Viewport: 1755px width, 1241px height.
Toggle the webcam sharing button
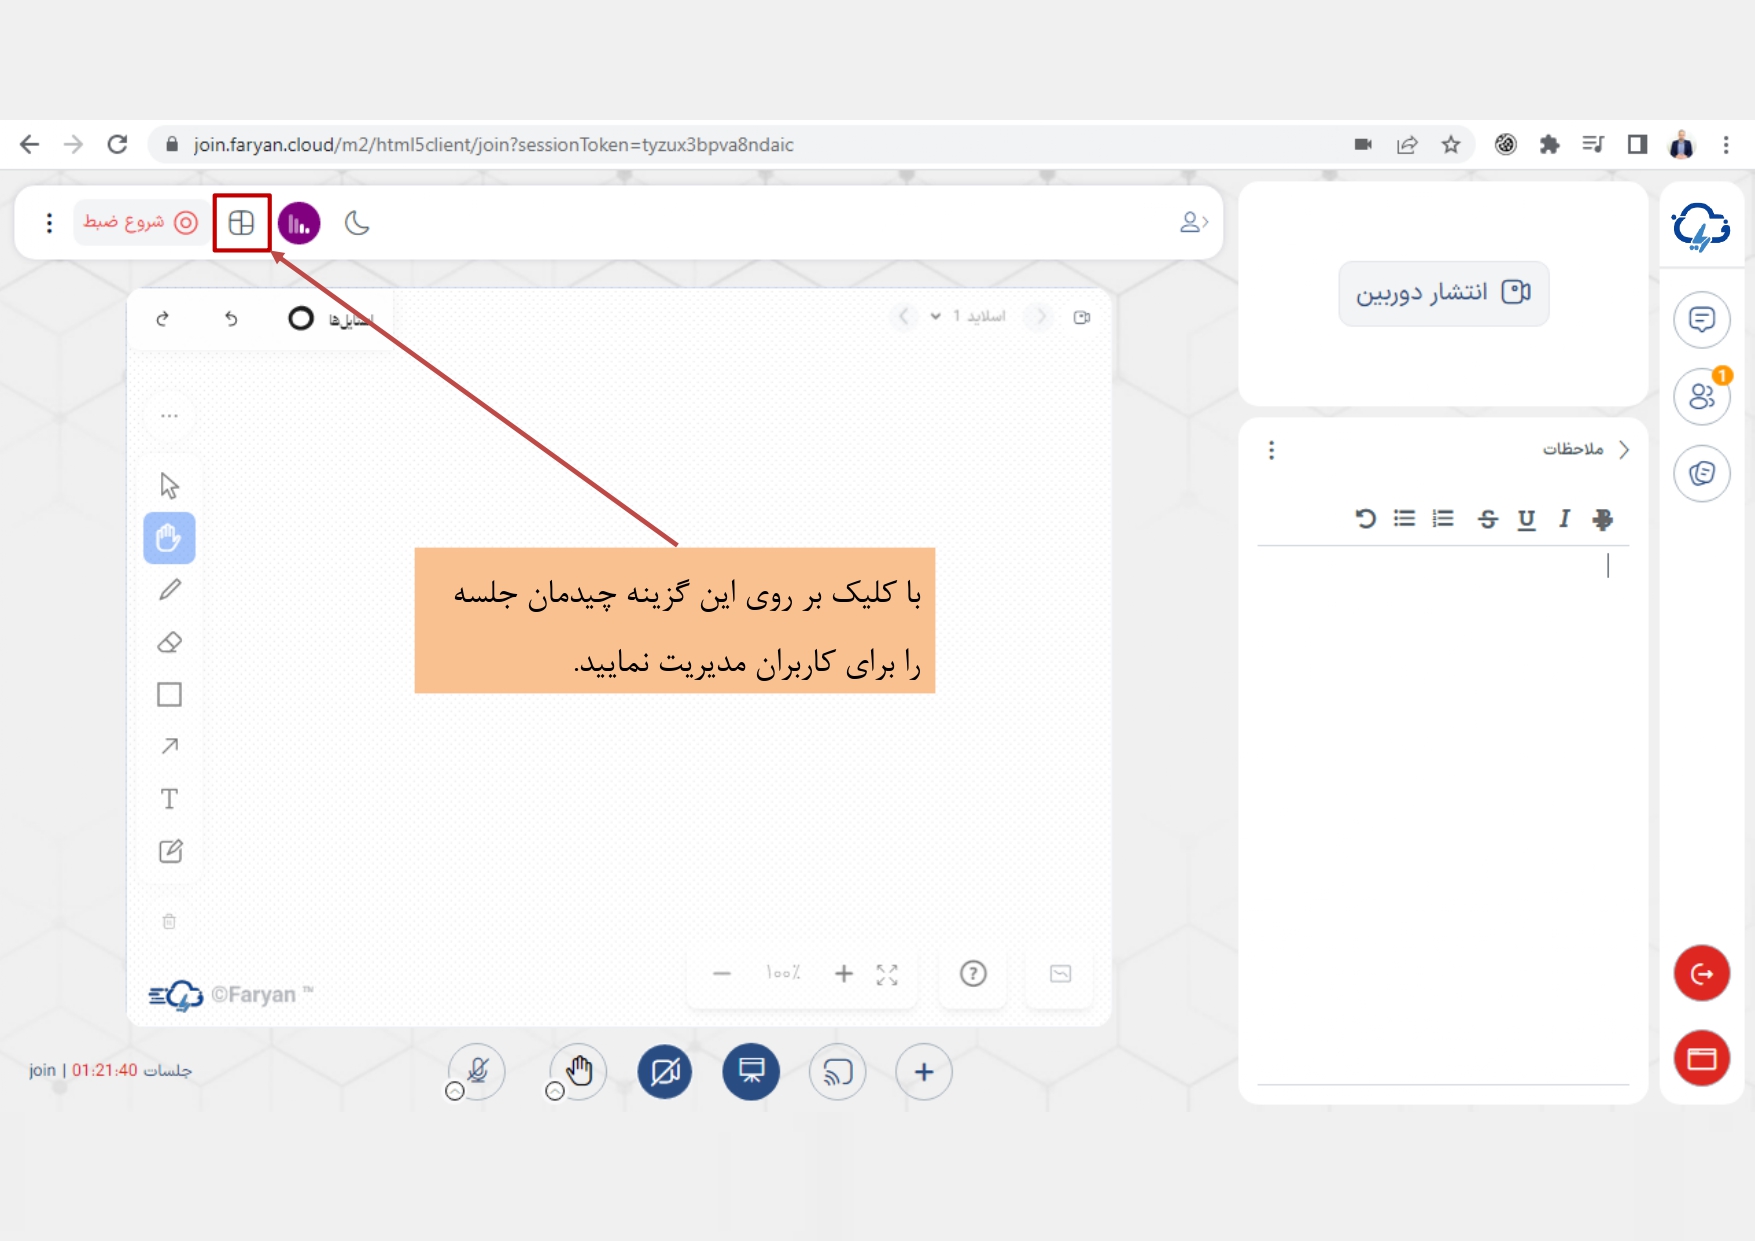[665, 1072]
